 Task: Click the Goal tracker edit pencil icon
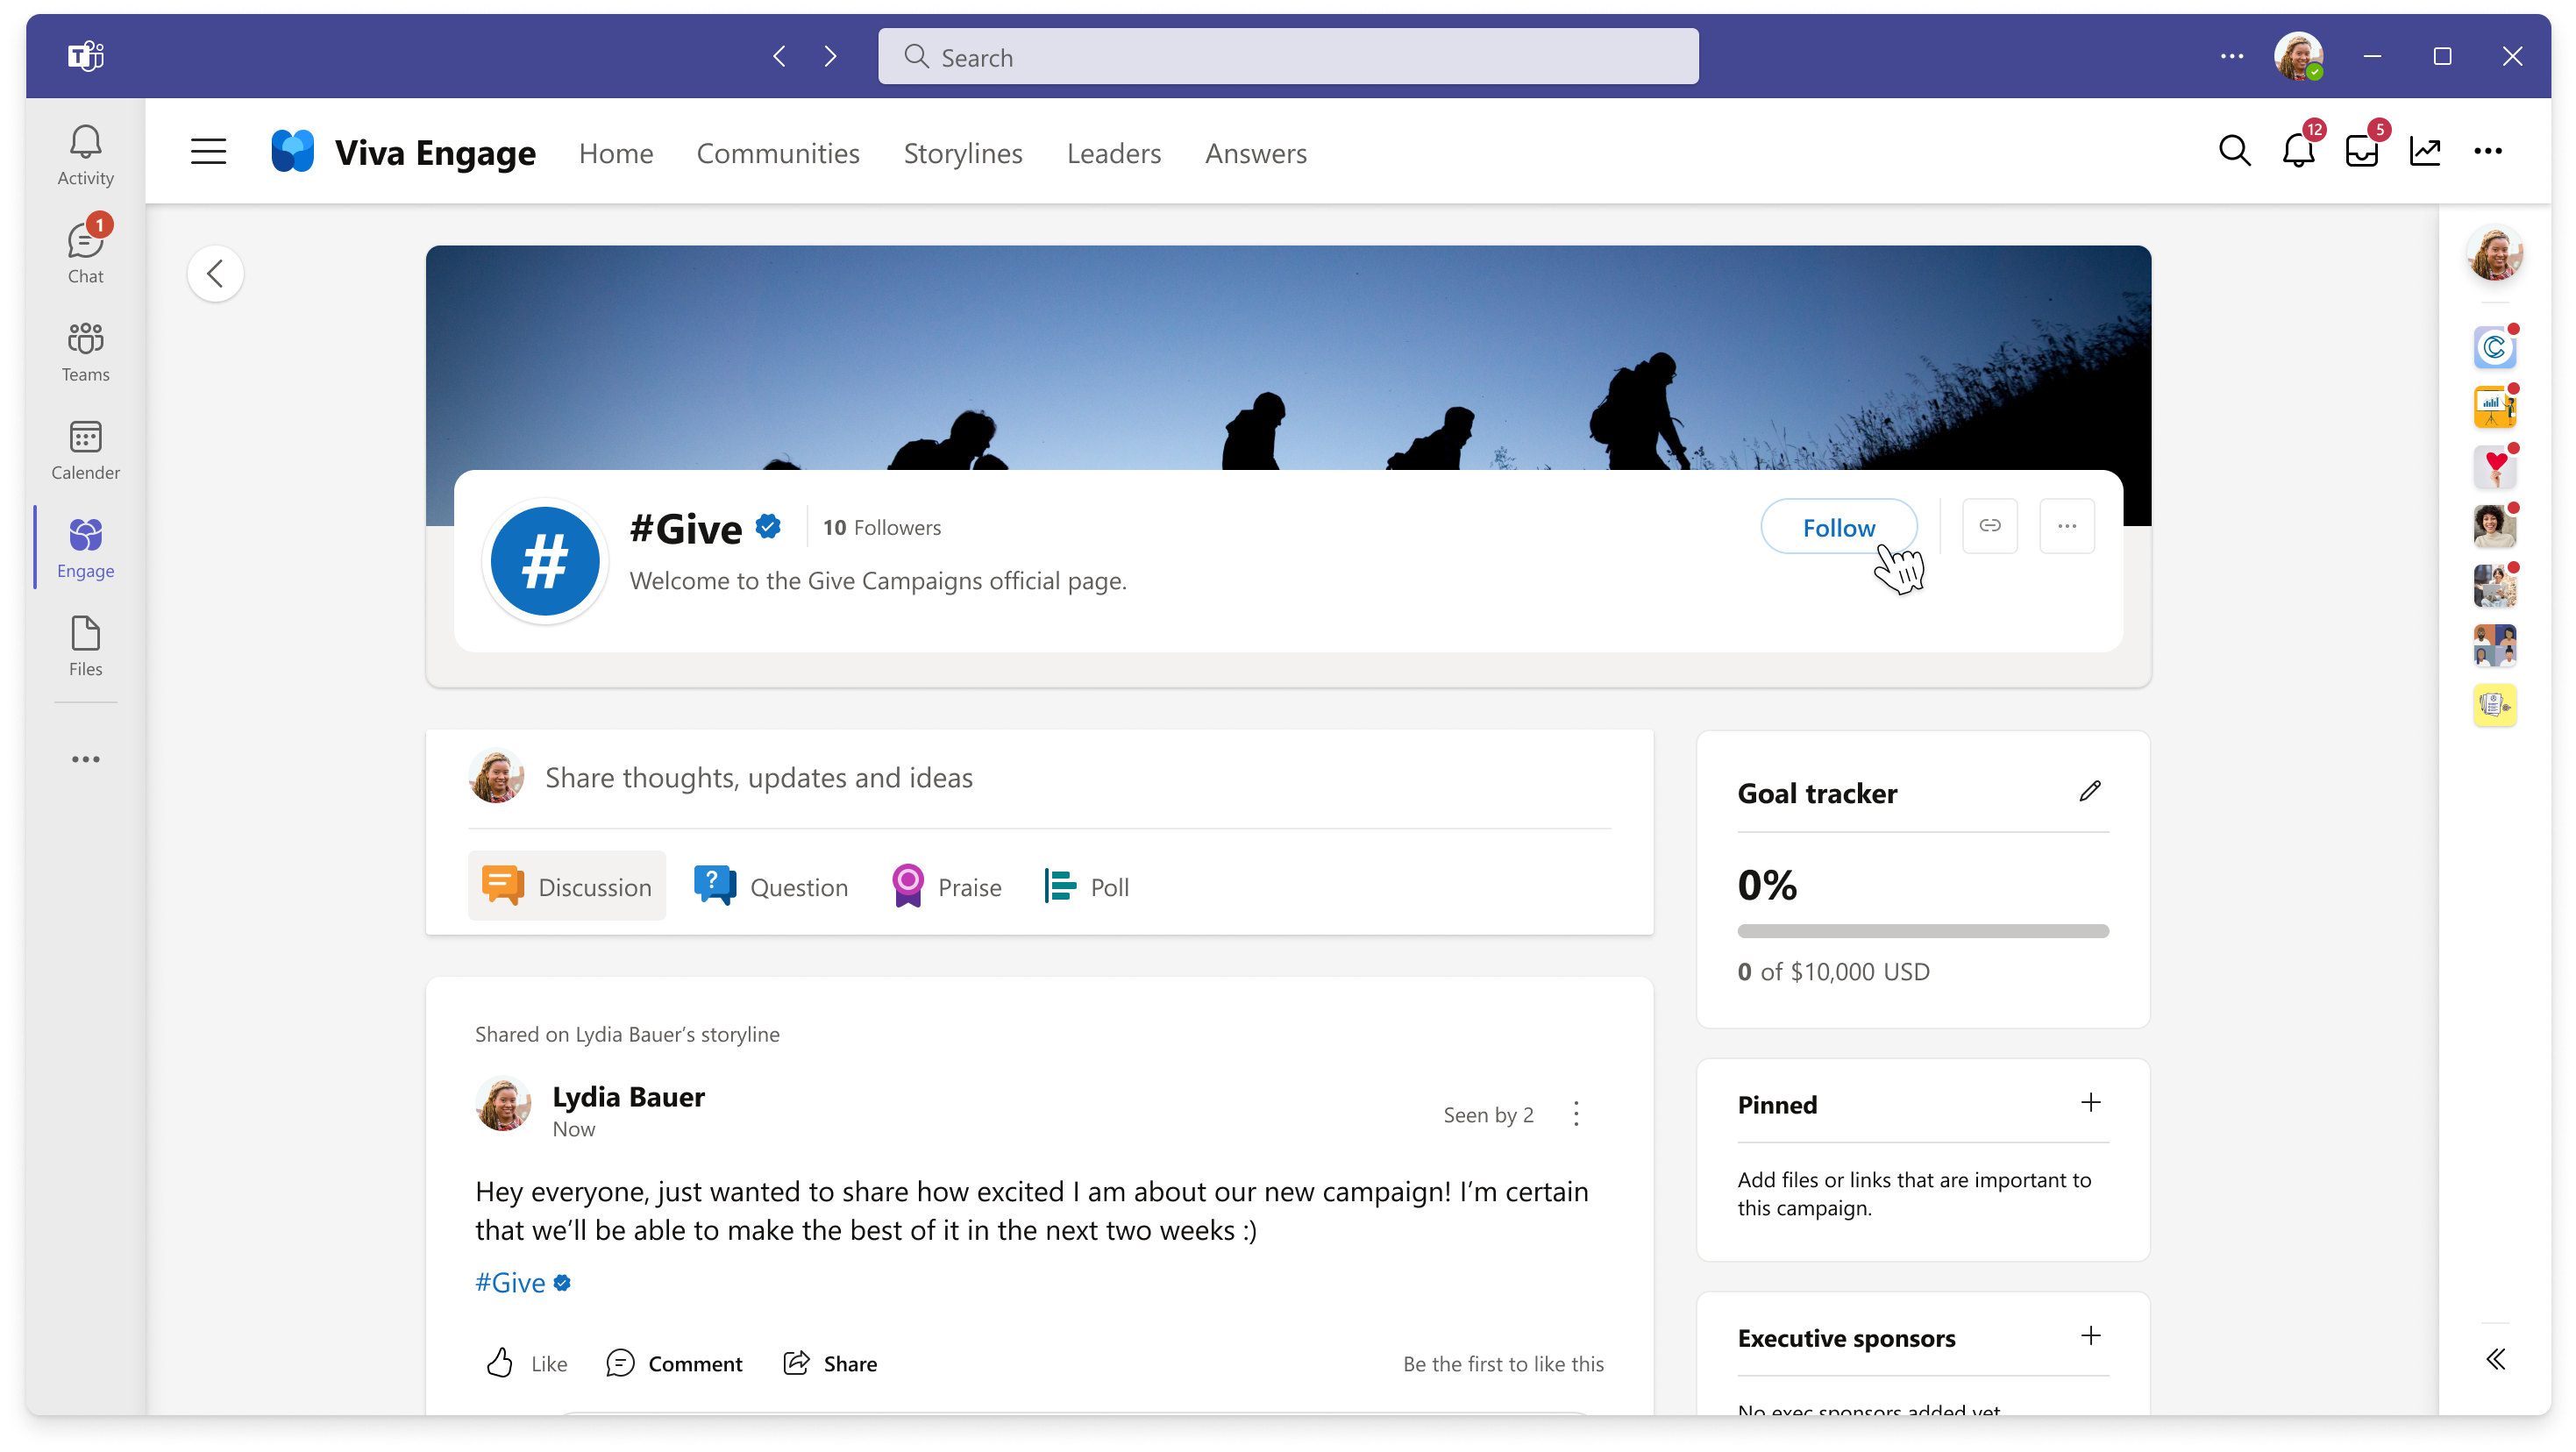click(2089, 793)
